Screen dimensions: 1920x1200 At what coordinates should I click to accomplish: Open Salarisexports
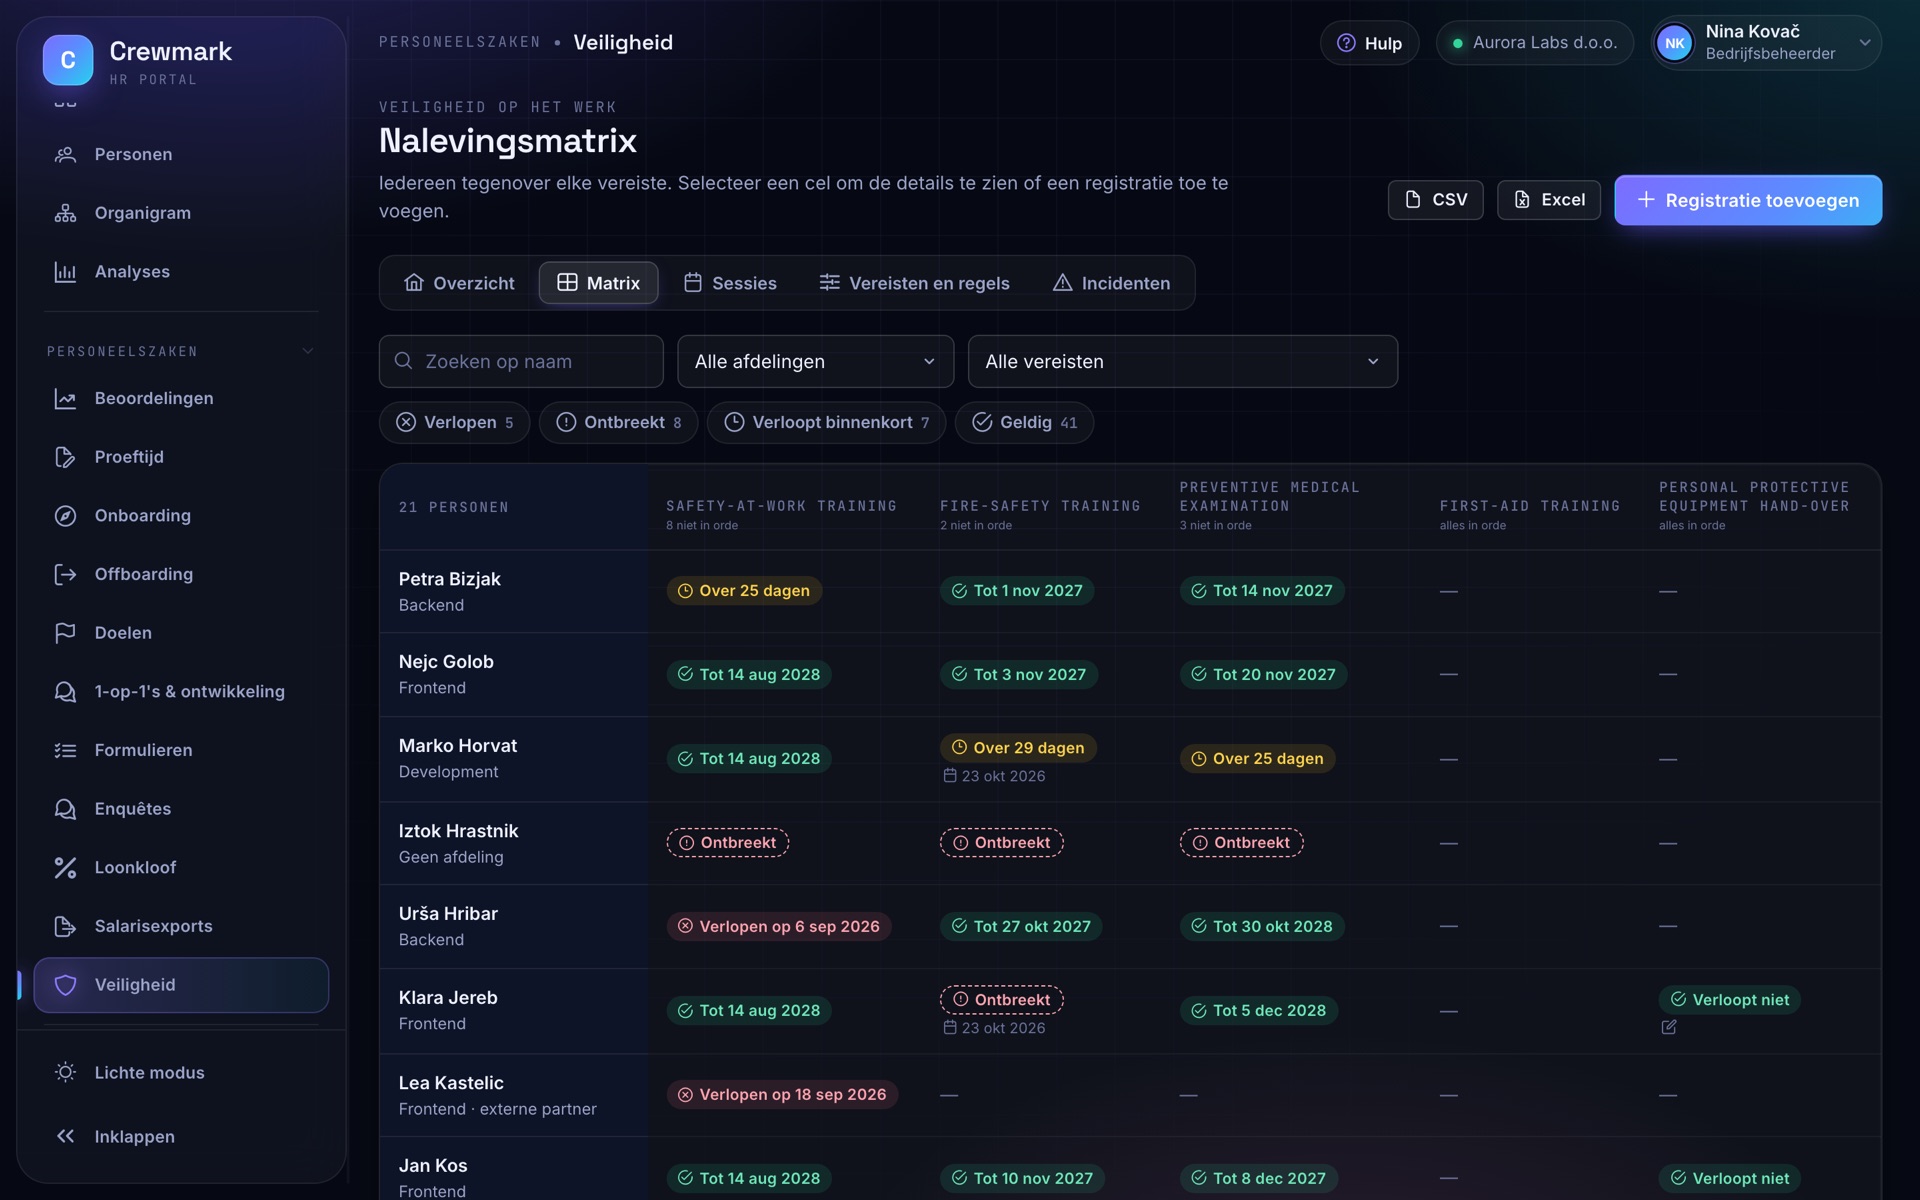[x=181, y=926]
